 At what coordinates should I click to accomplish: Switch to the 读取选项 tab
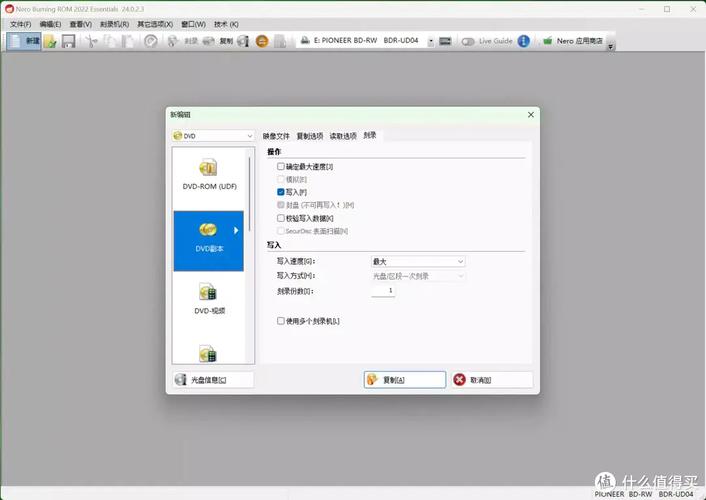point(343,136)
